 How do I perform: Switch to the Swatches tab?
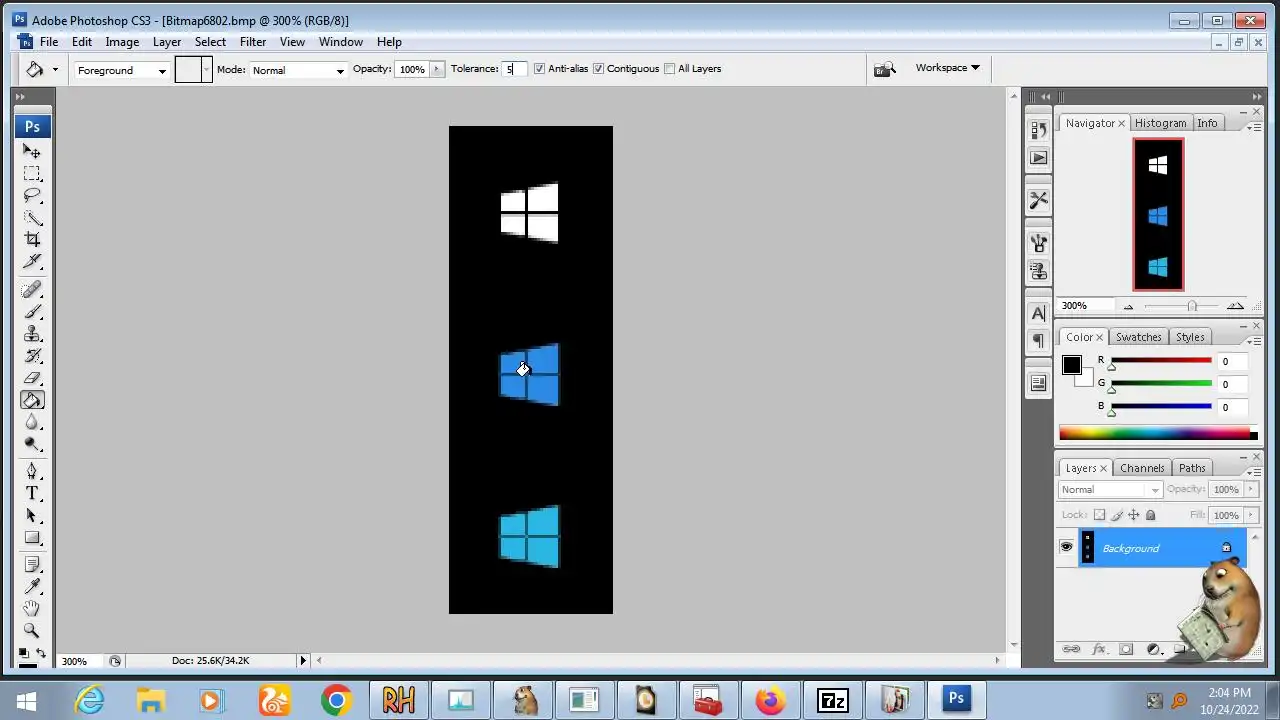coord(1138,337)
